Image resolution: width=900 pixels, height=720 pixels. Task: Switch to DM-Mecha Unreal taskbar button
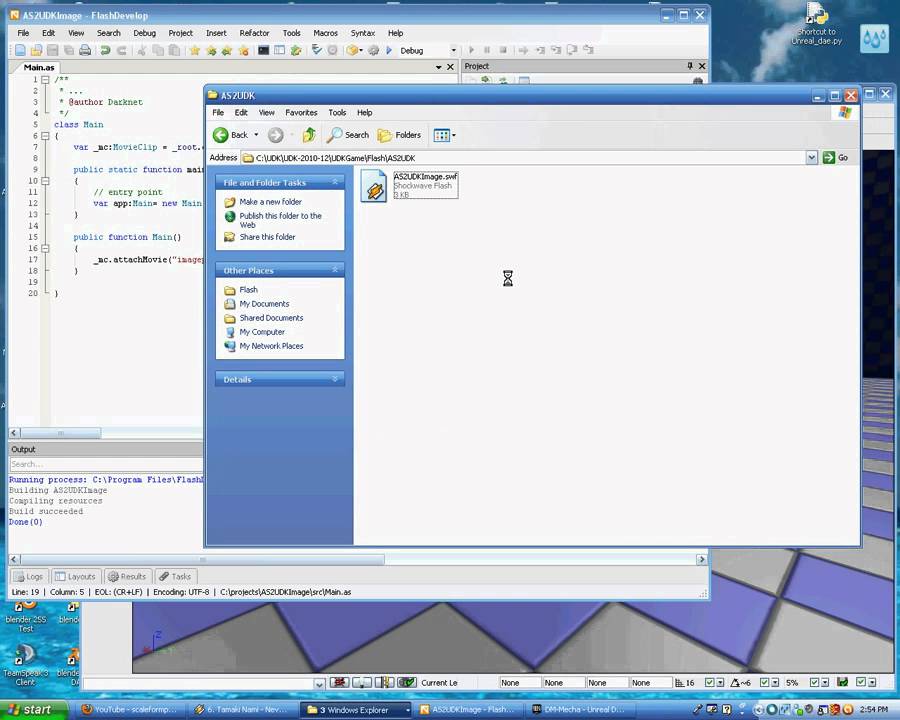pyautogui.click(x=581, y=710)
